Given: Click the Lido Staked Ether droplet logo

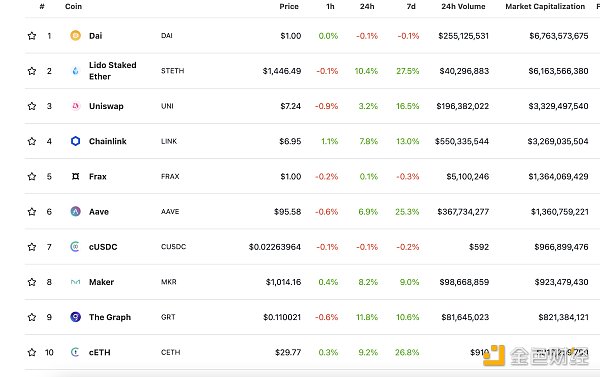Looking at the screenshot, I should click(75, 71).
